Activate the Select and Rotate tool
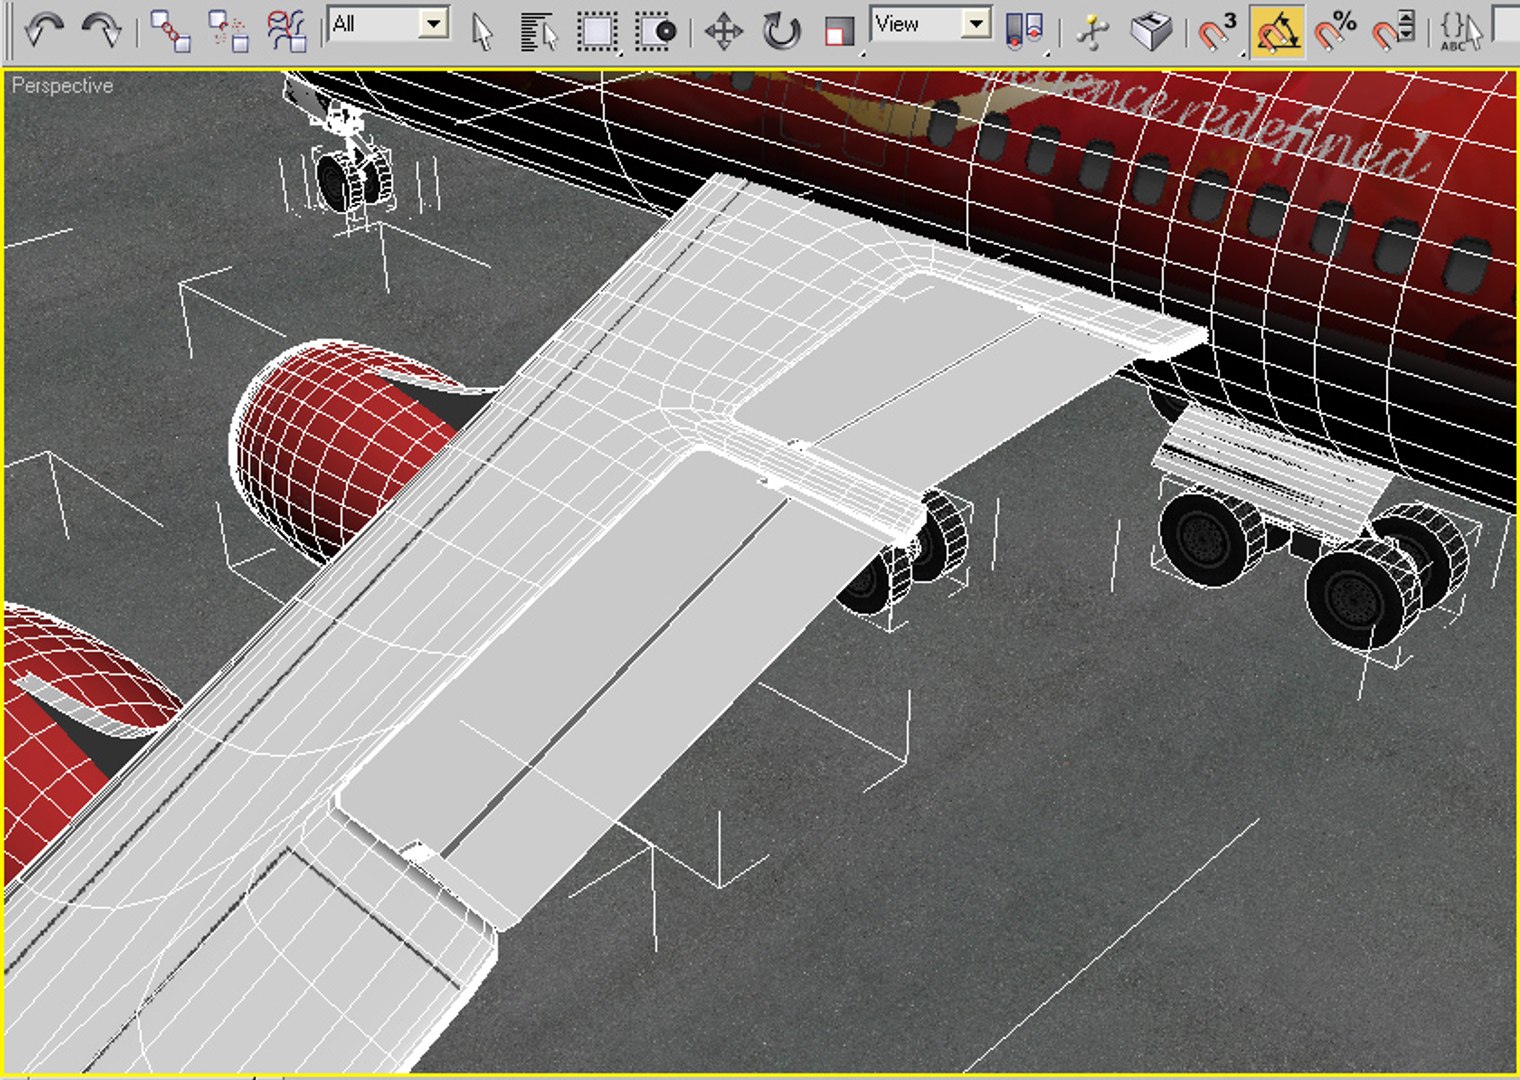The width and height of the screenshot is (1520, 1080). (x=781, y=32)
